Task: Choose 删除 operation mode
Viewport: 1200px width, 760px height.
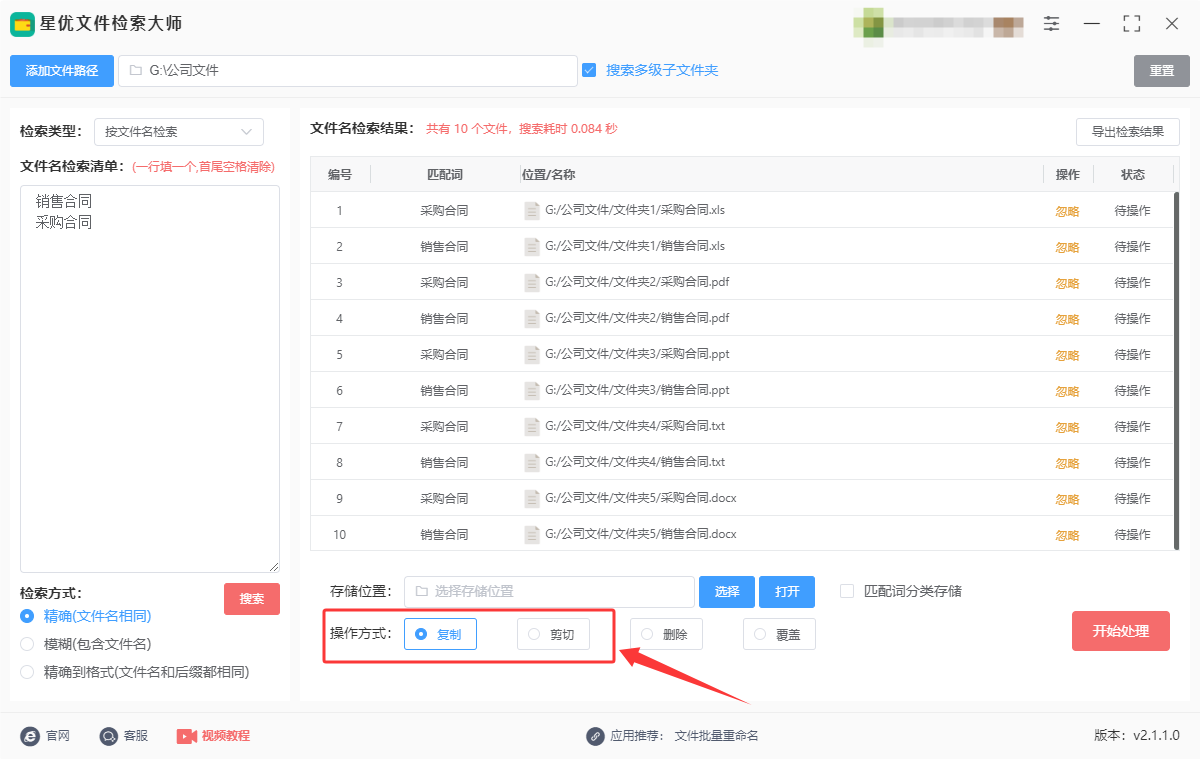Action: tap(666, 634)
